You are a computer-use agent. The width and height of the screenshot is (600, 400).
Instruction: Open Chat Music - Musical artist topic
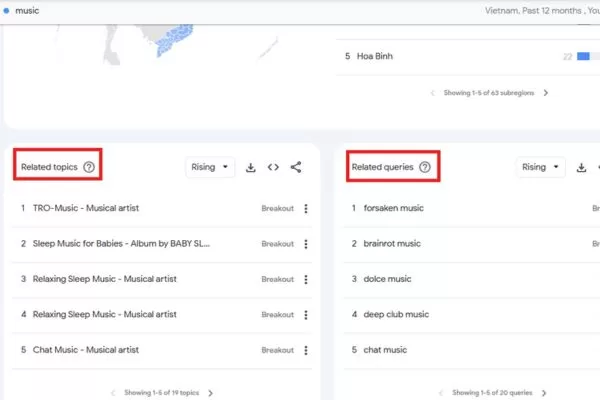pyautogui.click(x=86, y=349)
